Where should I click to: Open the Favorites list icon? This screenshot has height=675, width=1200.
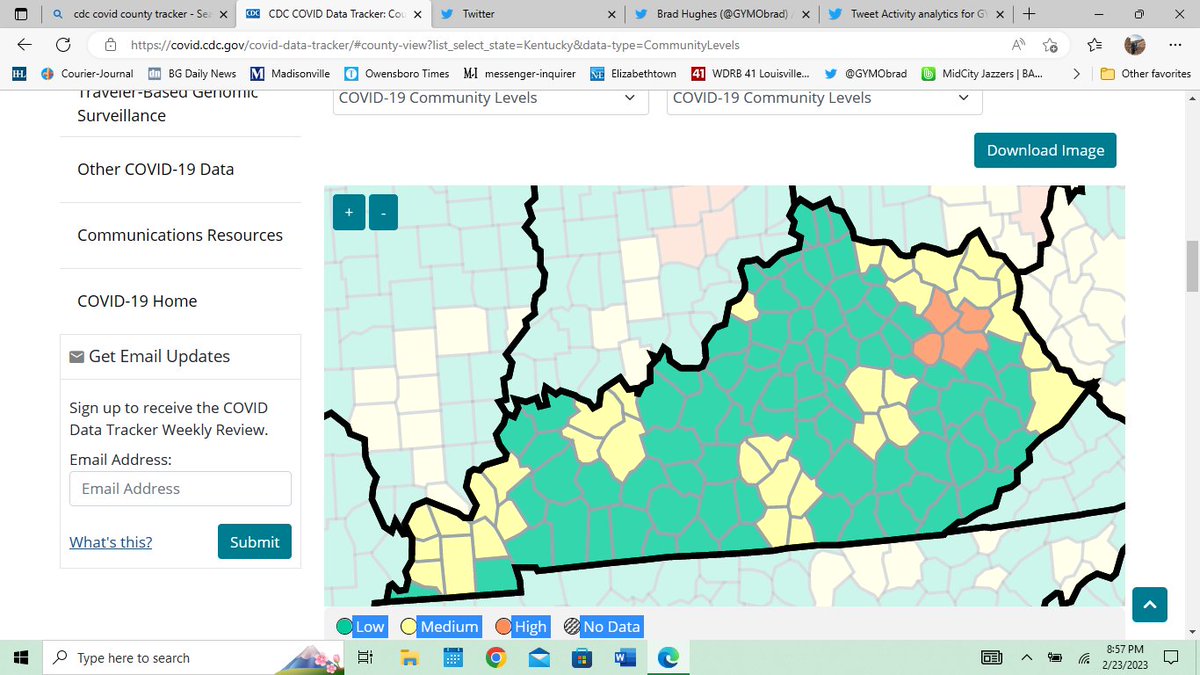(x=1096, y=45)
